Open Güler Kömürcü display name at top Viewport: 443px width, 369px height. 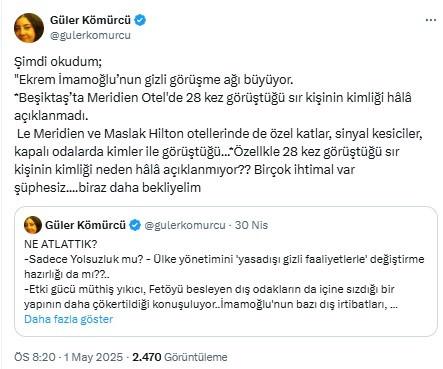(x=90, y=20)
